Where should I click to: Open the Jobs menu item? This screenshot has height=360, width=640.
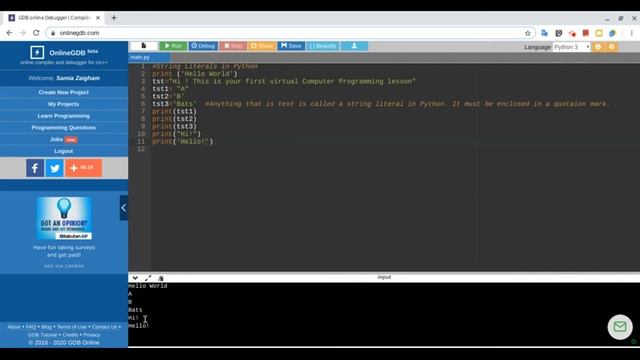coord(64,140)
